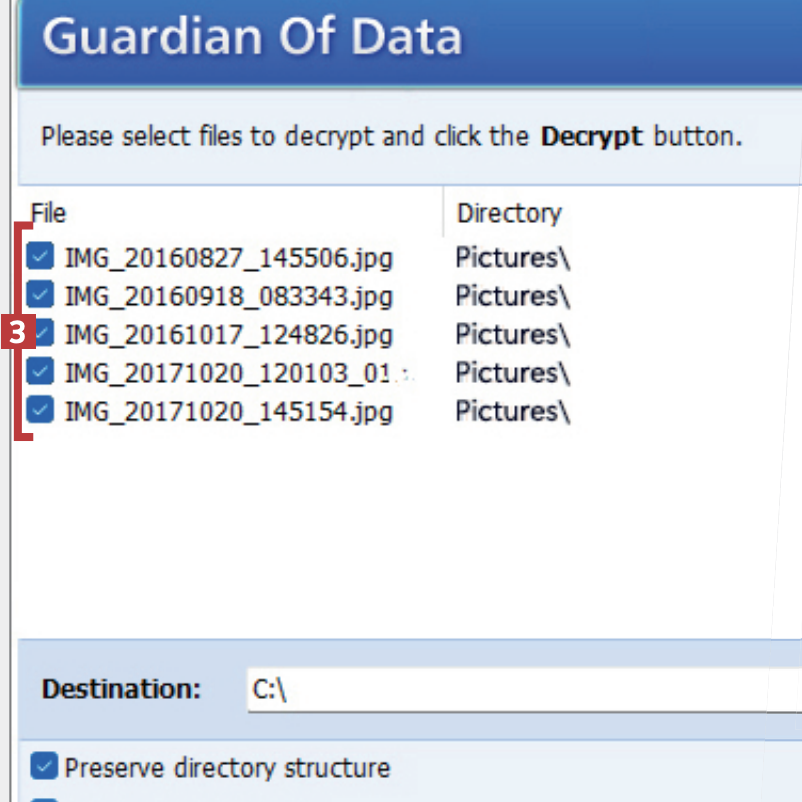Uncheck the IMG_20160827_145506.jpg checkbox
802x802 pixels.
41,258
